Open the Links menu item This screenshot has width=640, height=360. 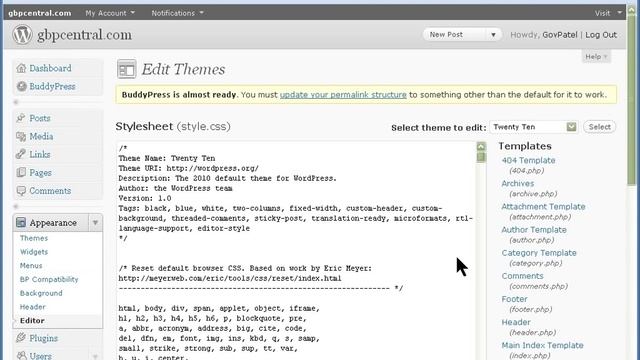pyautogui.click(x=40, y=154)
